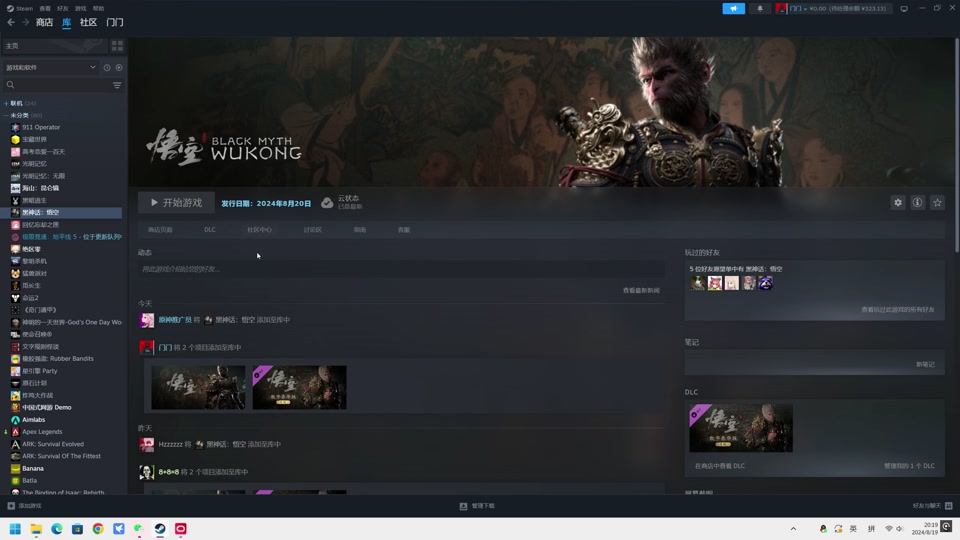Click 管理我的 1 个 DLC link

click(x=909, y=466)
